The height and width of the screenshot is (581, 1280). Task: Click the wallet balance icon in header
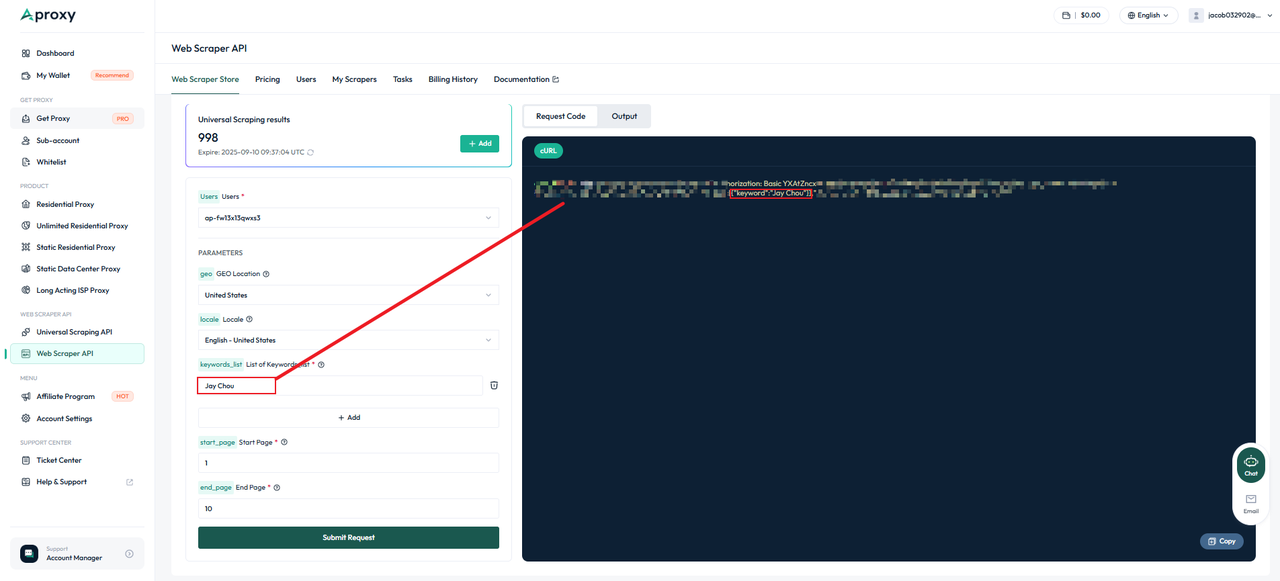(x=1067, y=15)
